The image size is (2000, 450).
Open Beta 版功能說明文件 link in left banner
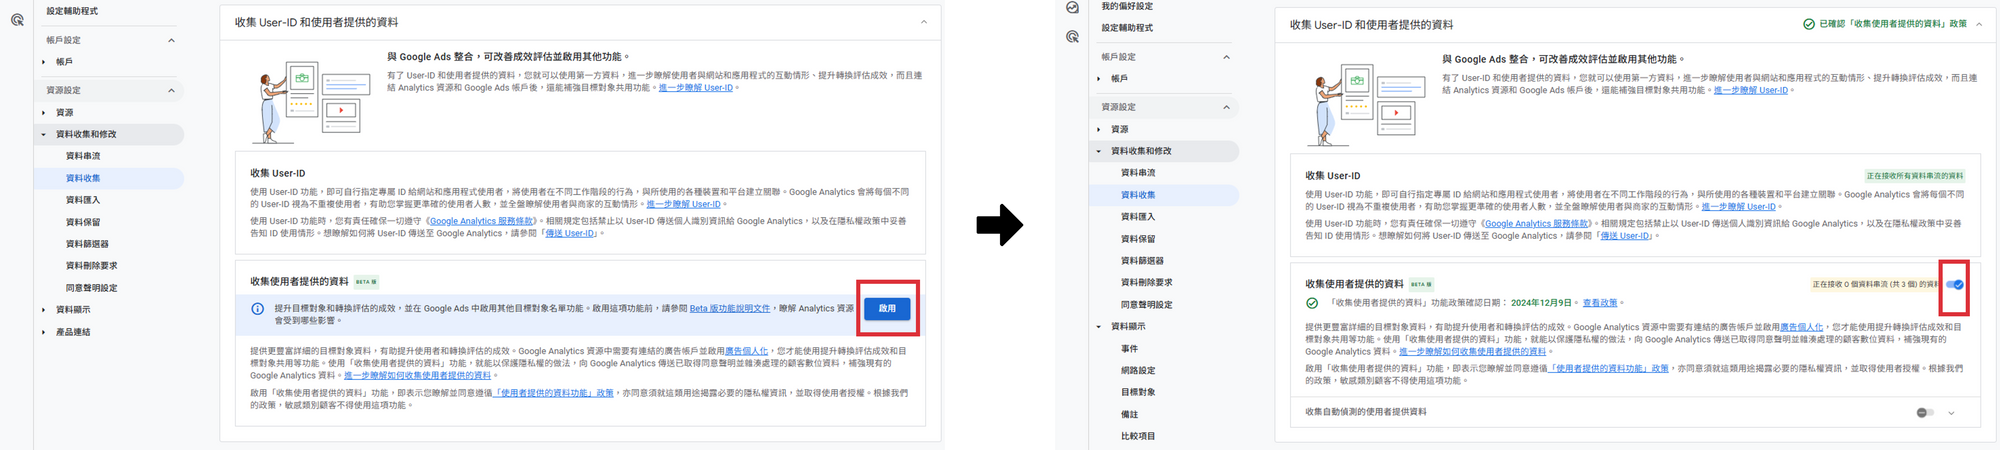click(x=729, y=308)
